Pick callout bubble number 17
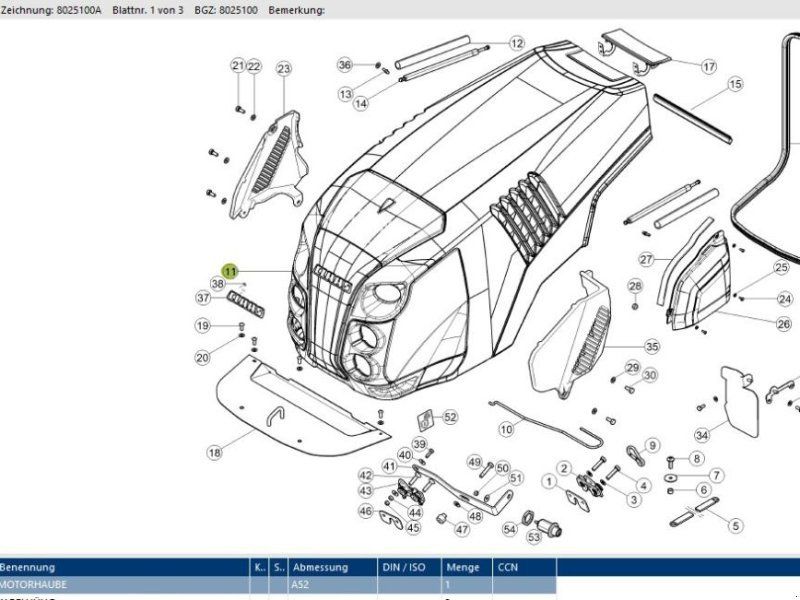Image resolution: width=800 pixels, height=600 pixels. 708,67
